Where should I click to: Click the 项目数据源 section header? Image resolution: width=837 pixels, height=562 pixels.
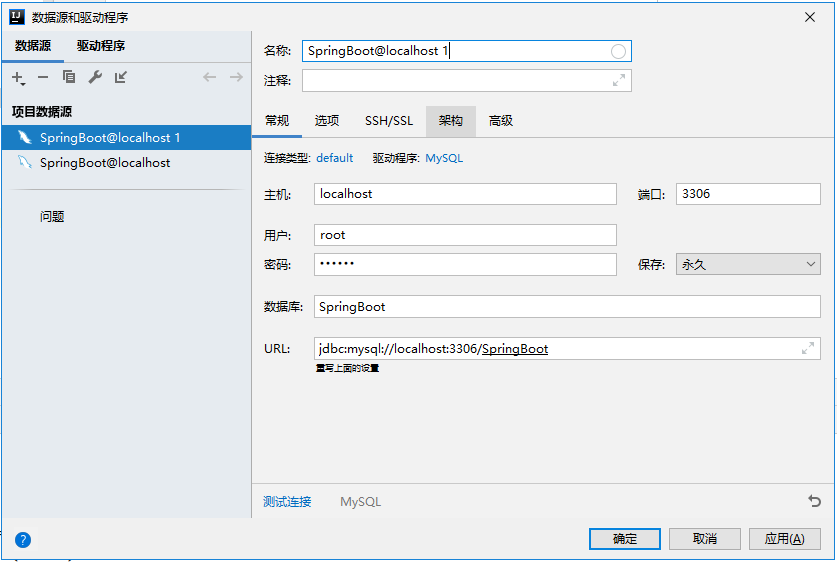(x=42, y=112)
